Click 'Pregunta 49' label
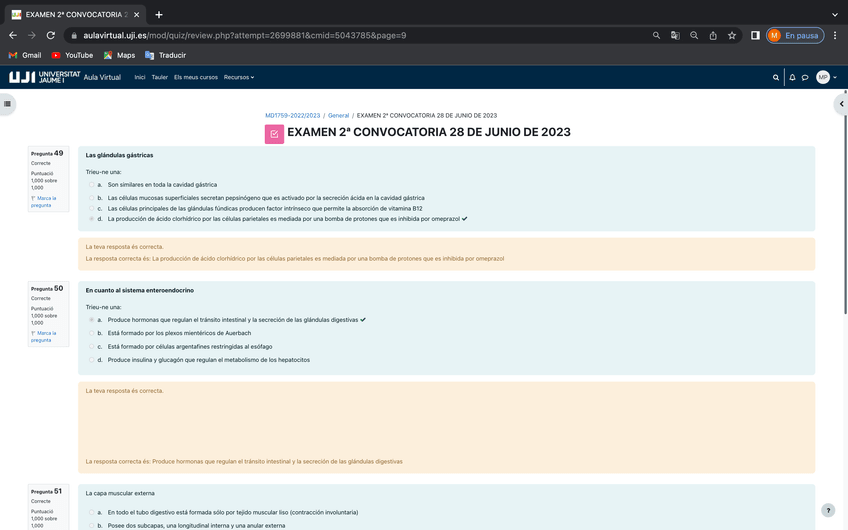 click(47, 153)
